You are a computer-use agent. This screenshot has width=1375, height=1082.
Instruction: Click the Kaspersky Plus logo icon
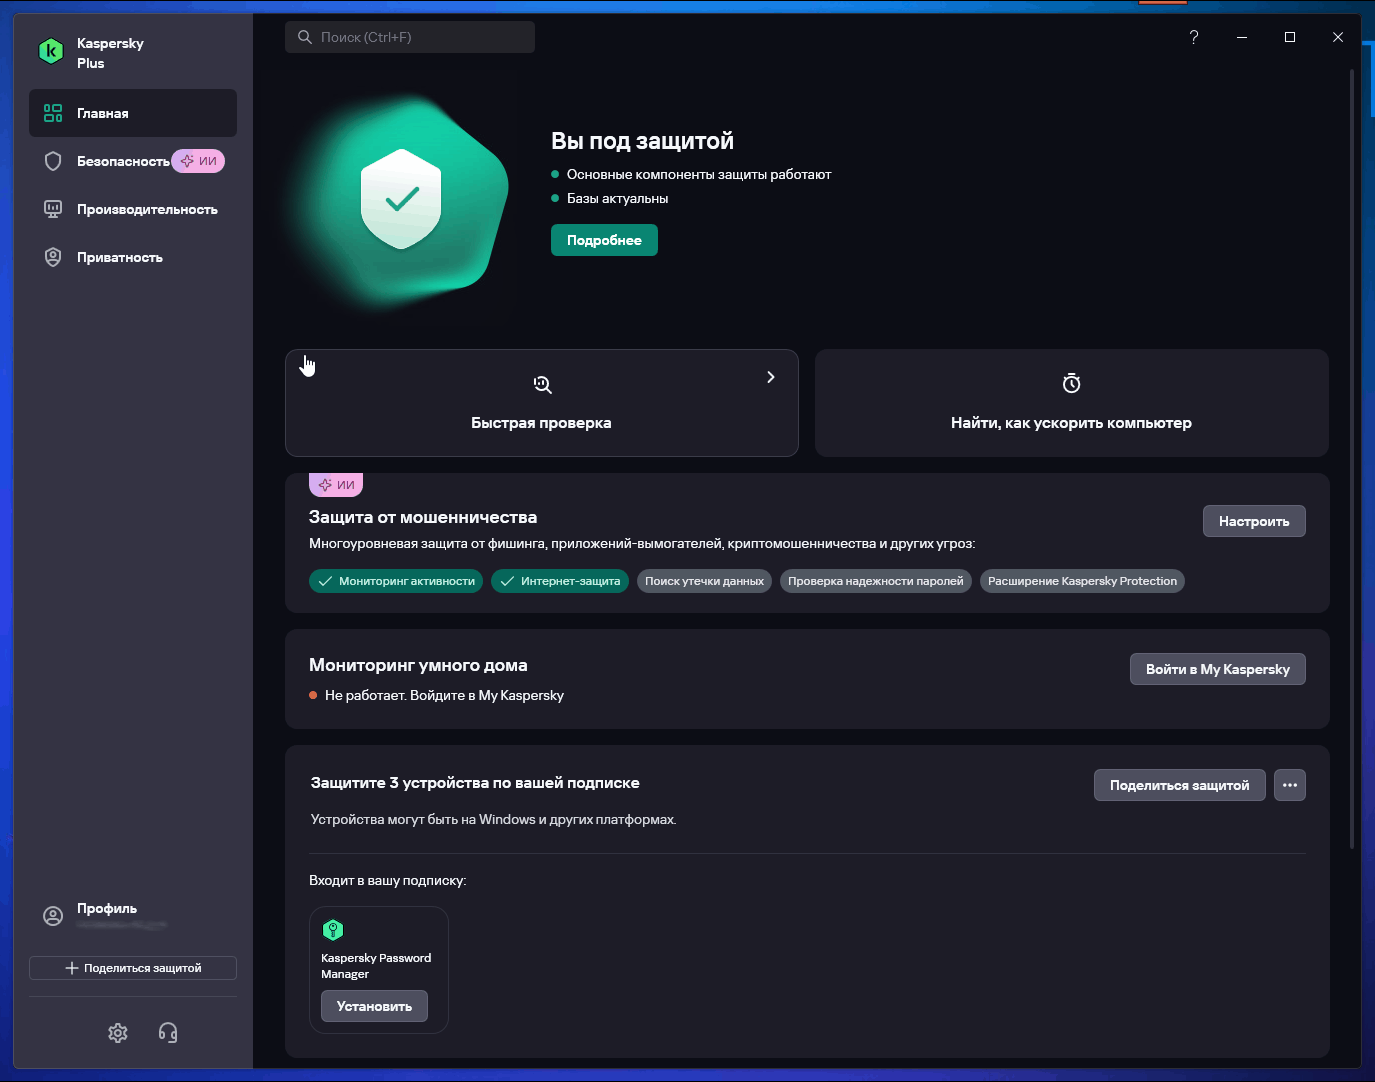point(51,51)
